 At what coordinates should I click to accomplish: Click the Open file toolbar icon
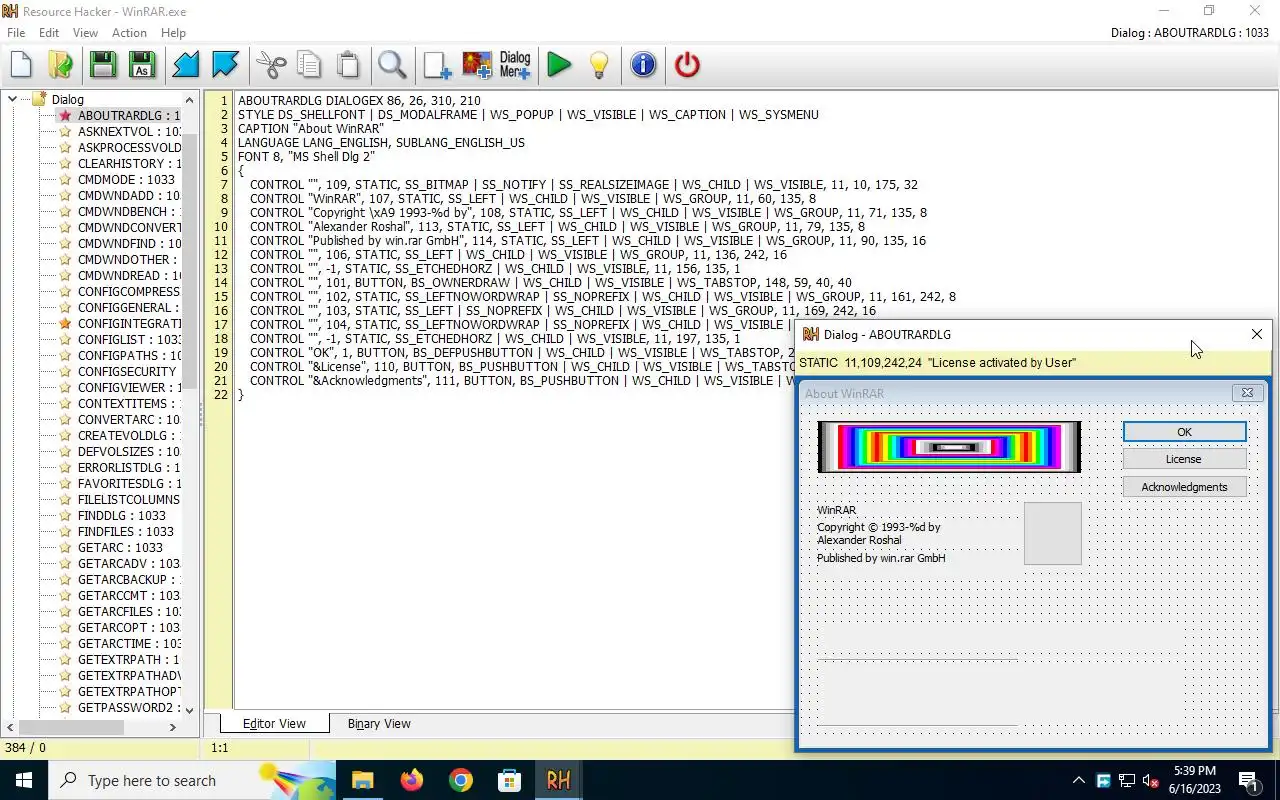click(60, 65)
